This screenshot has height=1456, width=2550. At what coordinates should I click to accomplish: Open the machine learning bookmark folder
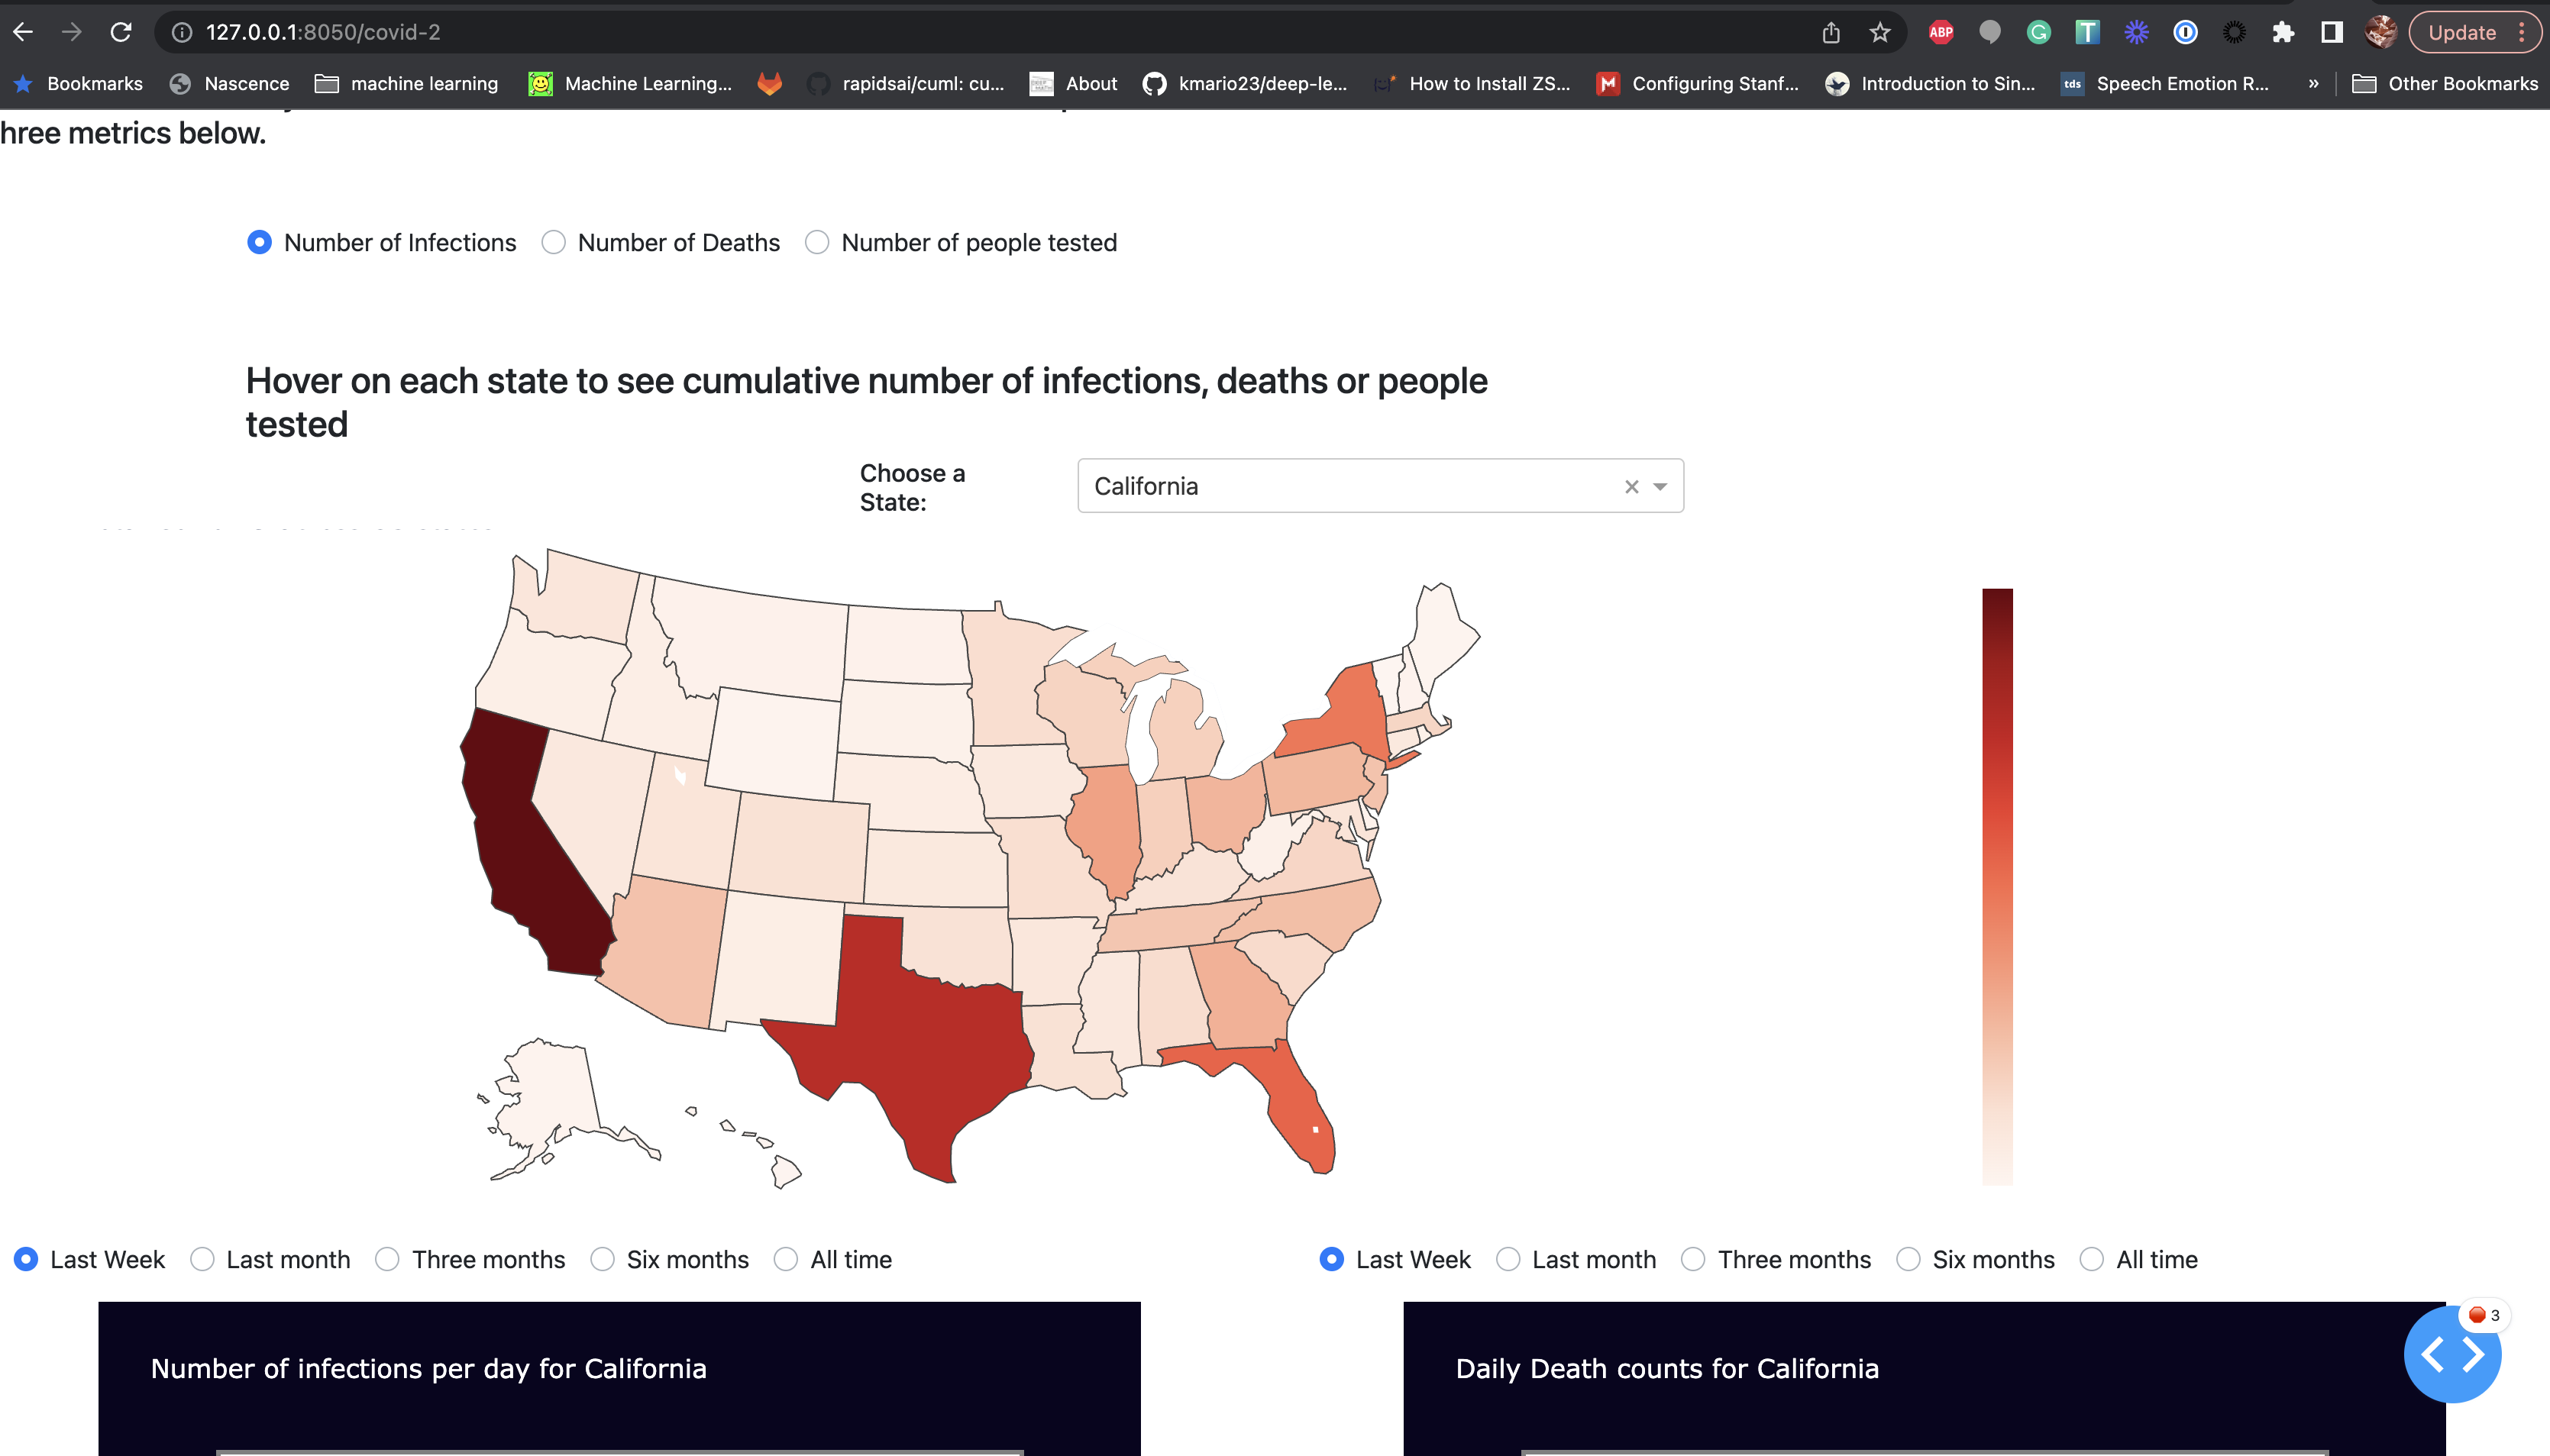[x=406, y=84]
